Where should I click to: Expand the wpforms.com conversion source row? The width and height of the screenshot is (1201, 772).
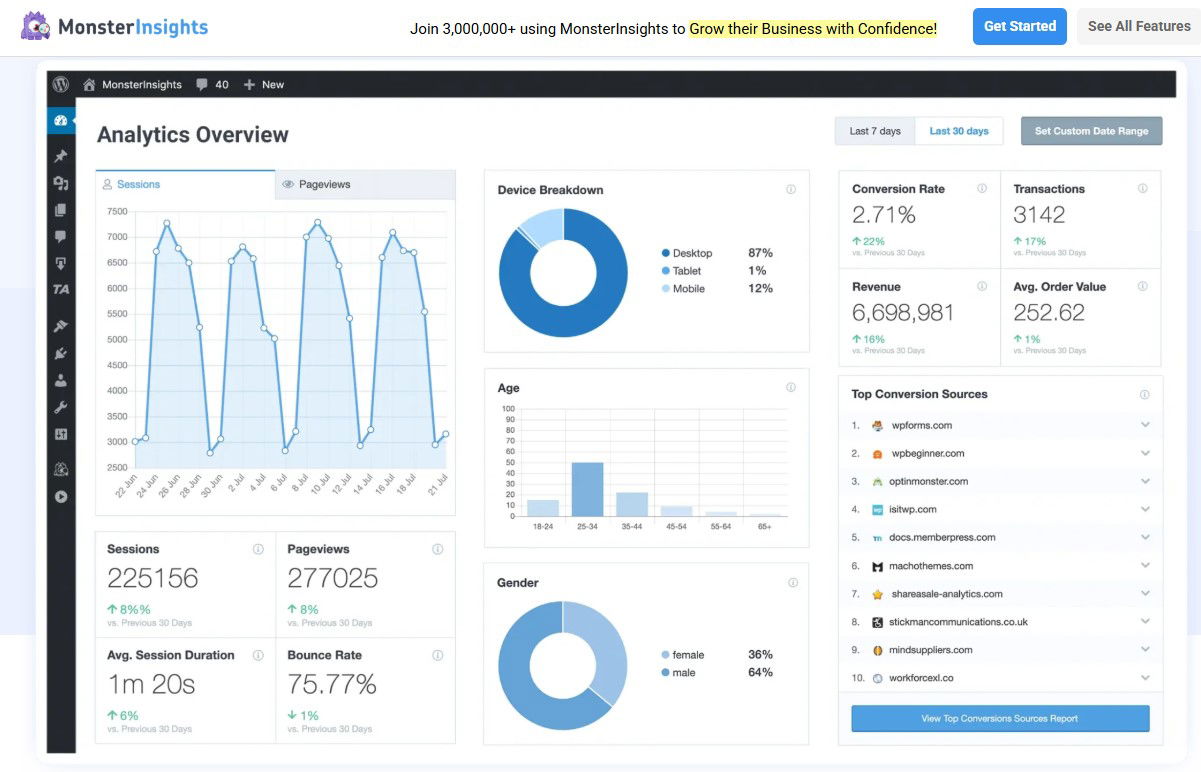tap(1145, 425)
